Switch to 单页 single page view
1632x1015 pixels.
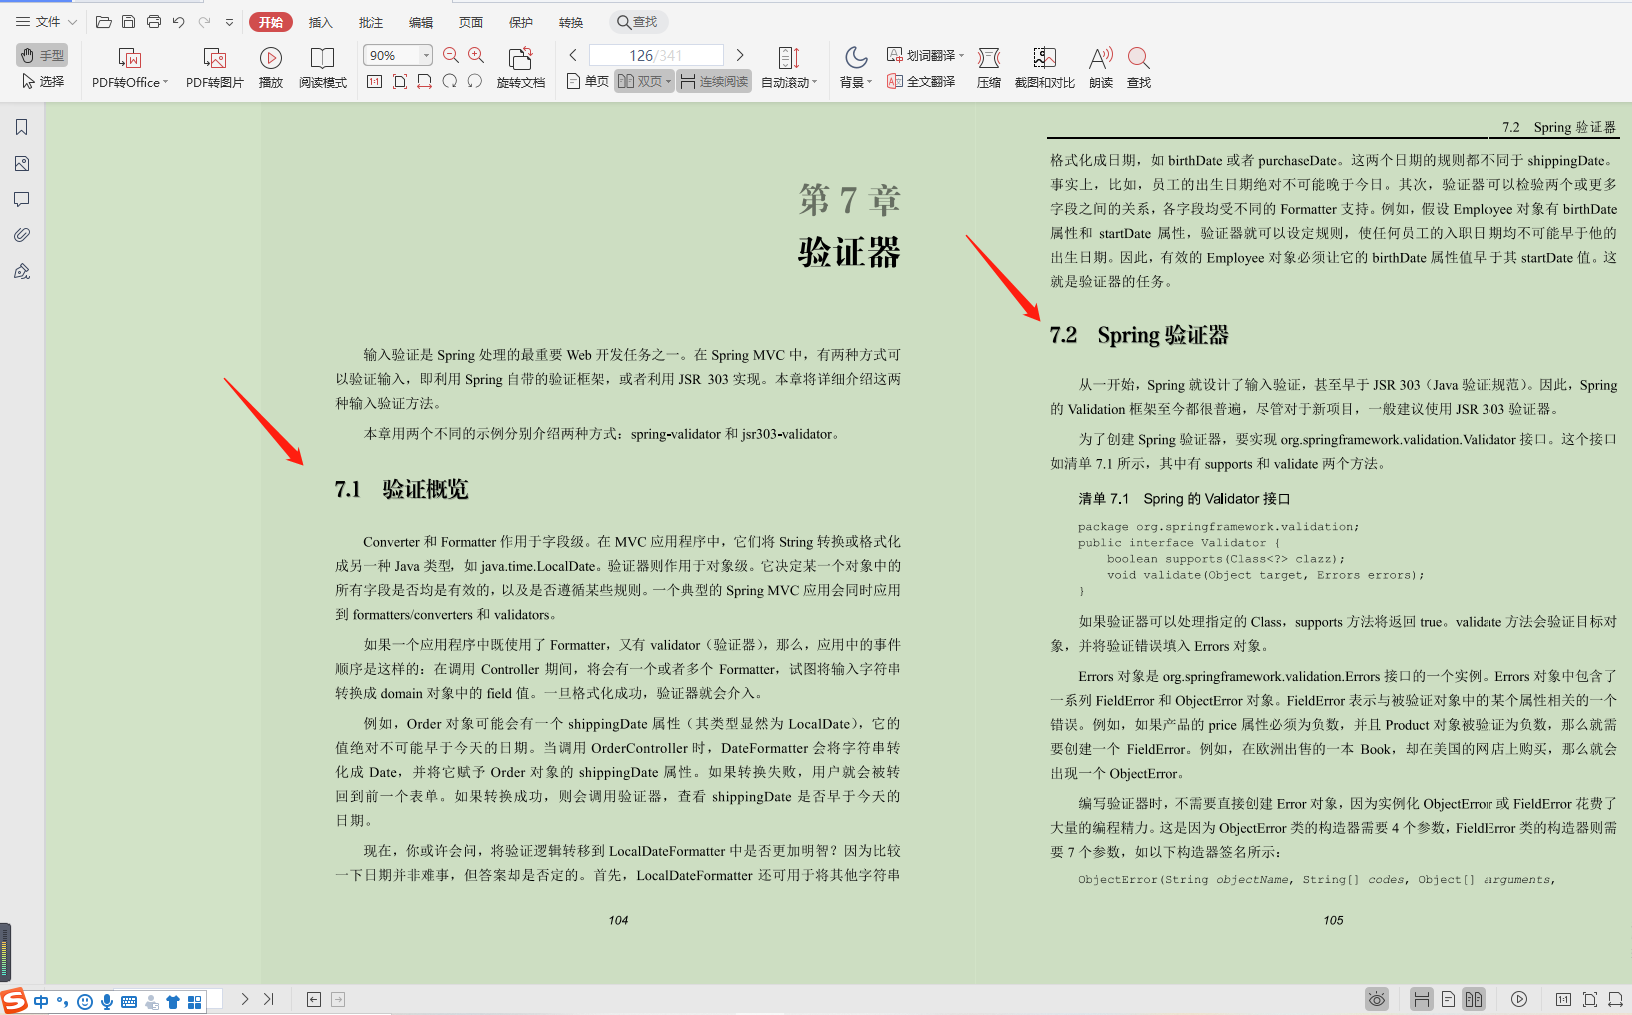[x=588, y=81]
